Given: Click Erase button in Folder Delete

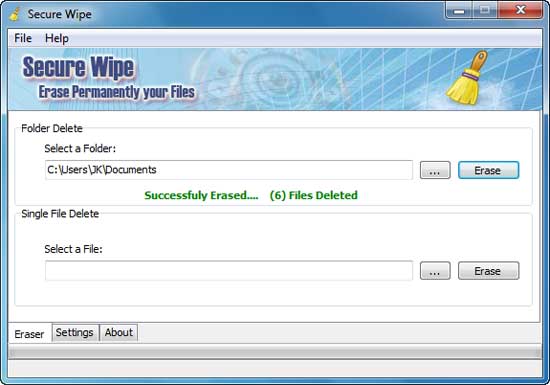Looking at the screenshot, I should [488, 170].
